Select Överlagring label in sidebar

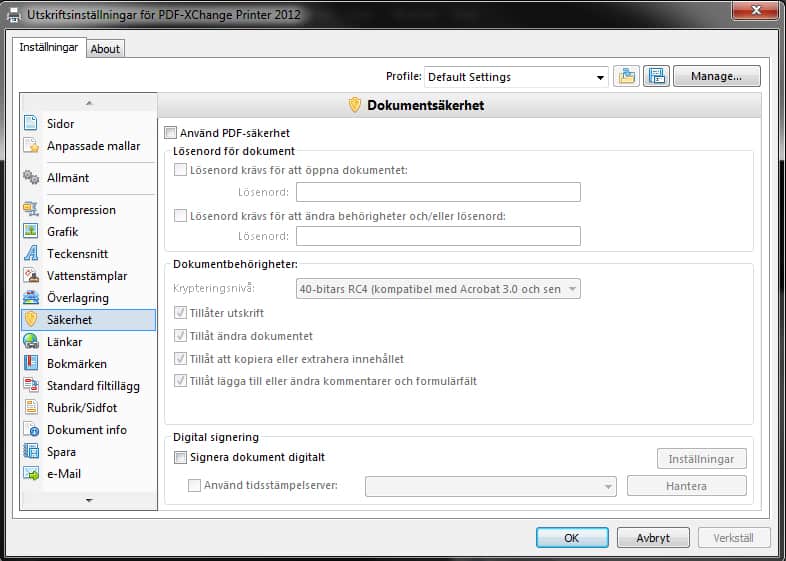coord(78,298)
